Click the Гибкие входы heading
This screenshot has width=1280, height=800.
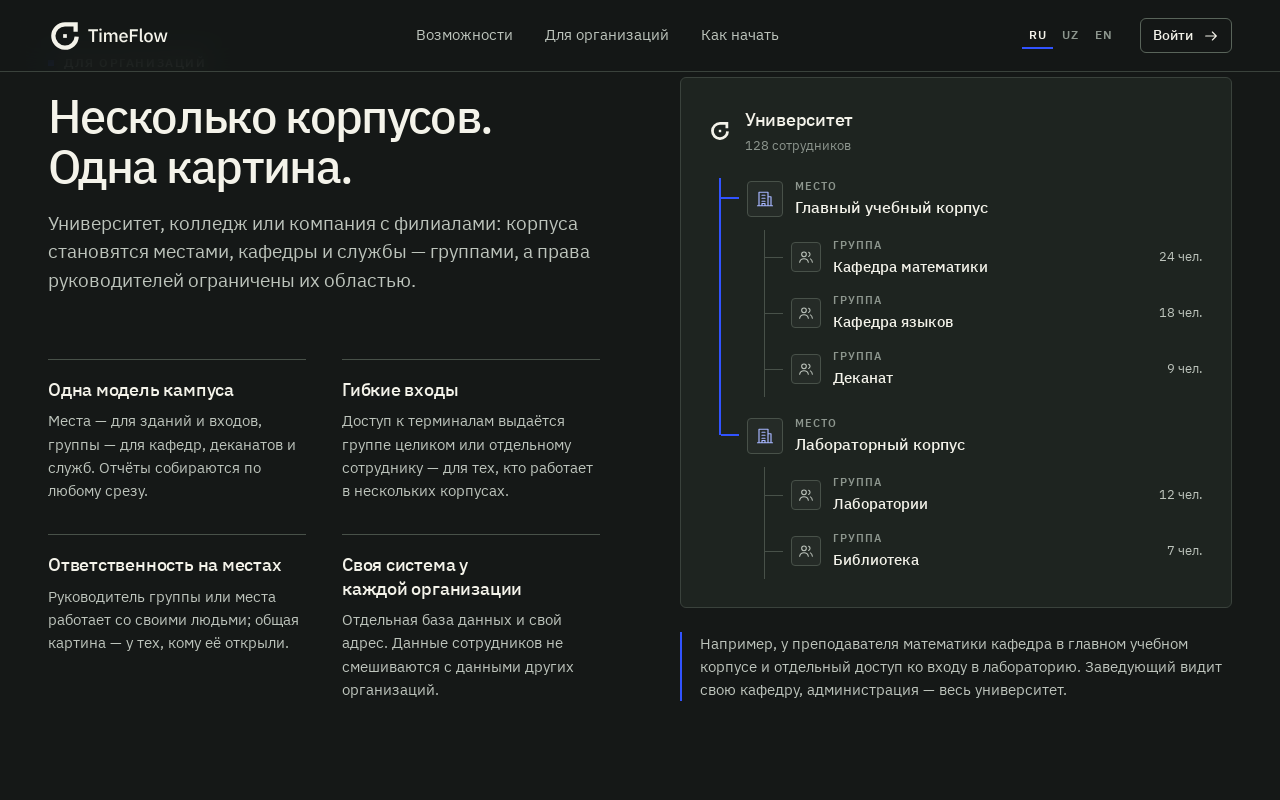click(400, 390)
